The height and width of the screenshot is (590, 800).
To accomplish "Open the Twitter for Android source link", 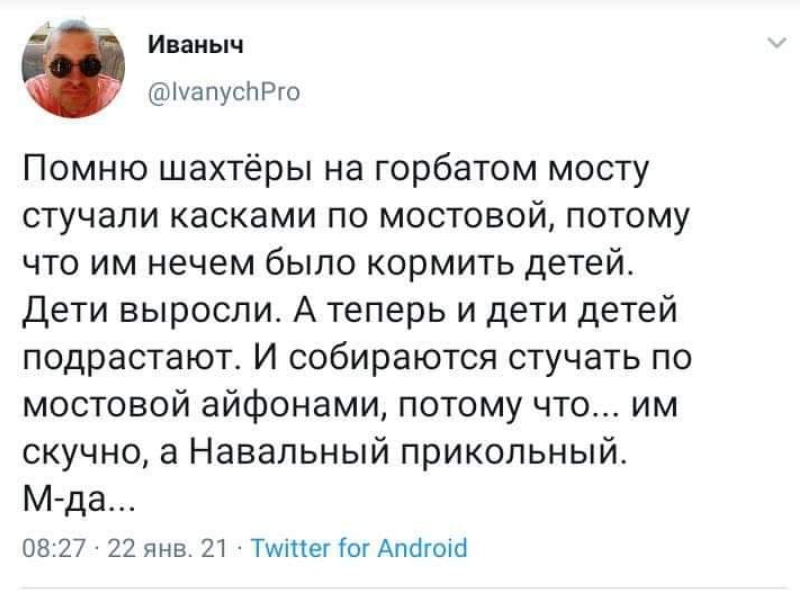I will 358,547.
